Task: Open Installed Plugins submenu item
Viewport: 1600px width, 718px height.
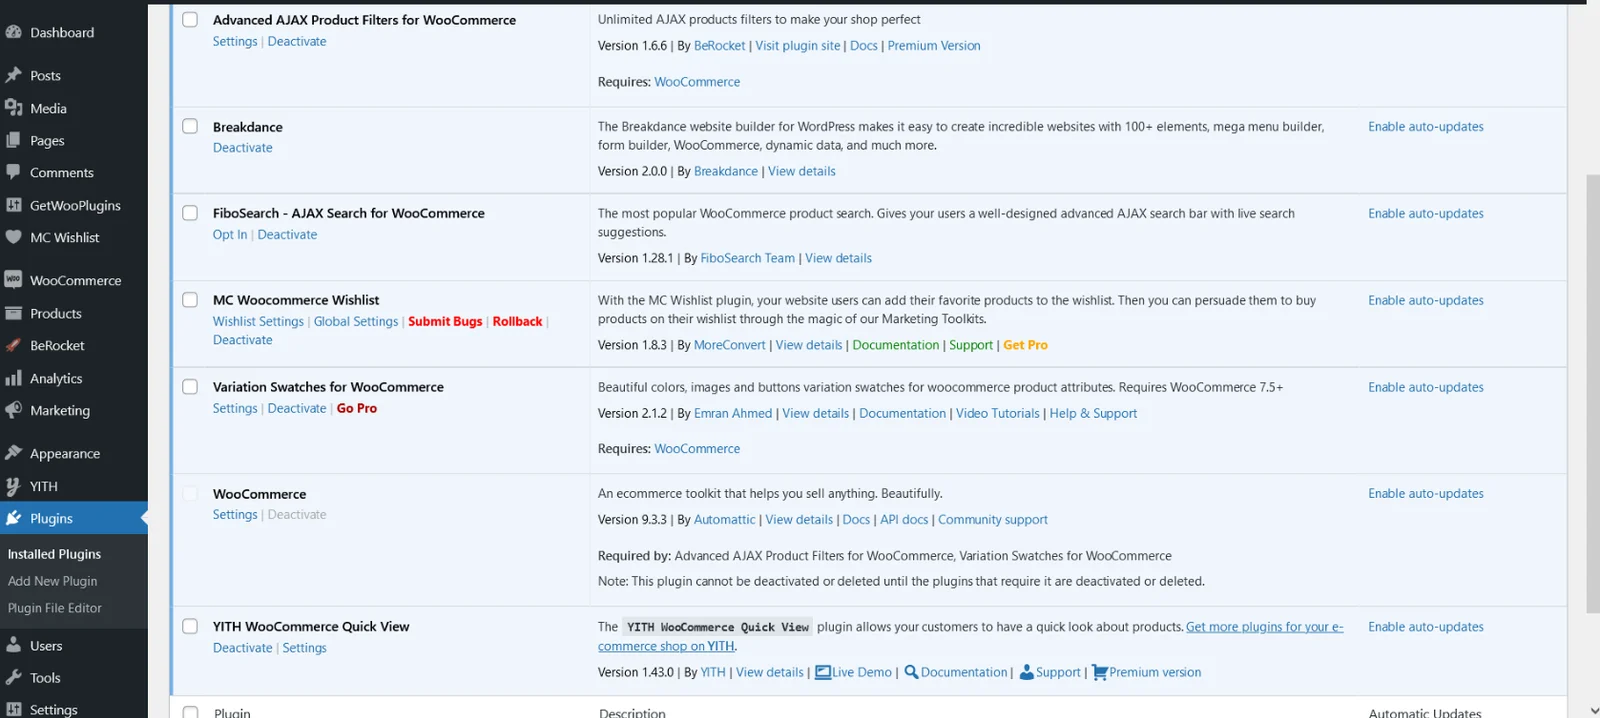Action: pyautogui.click(x=54, y=554)
